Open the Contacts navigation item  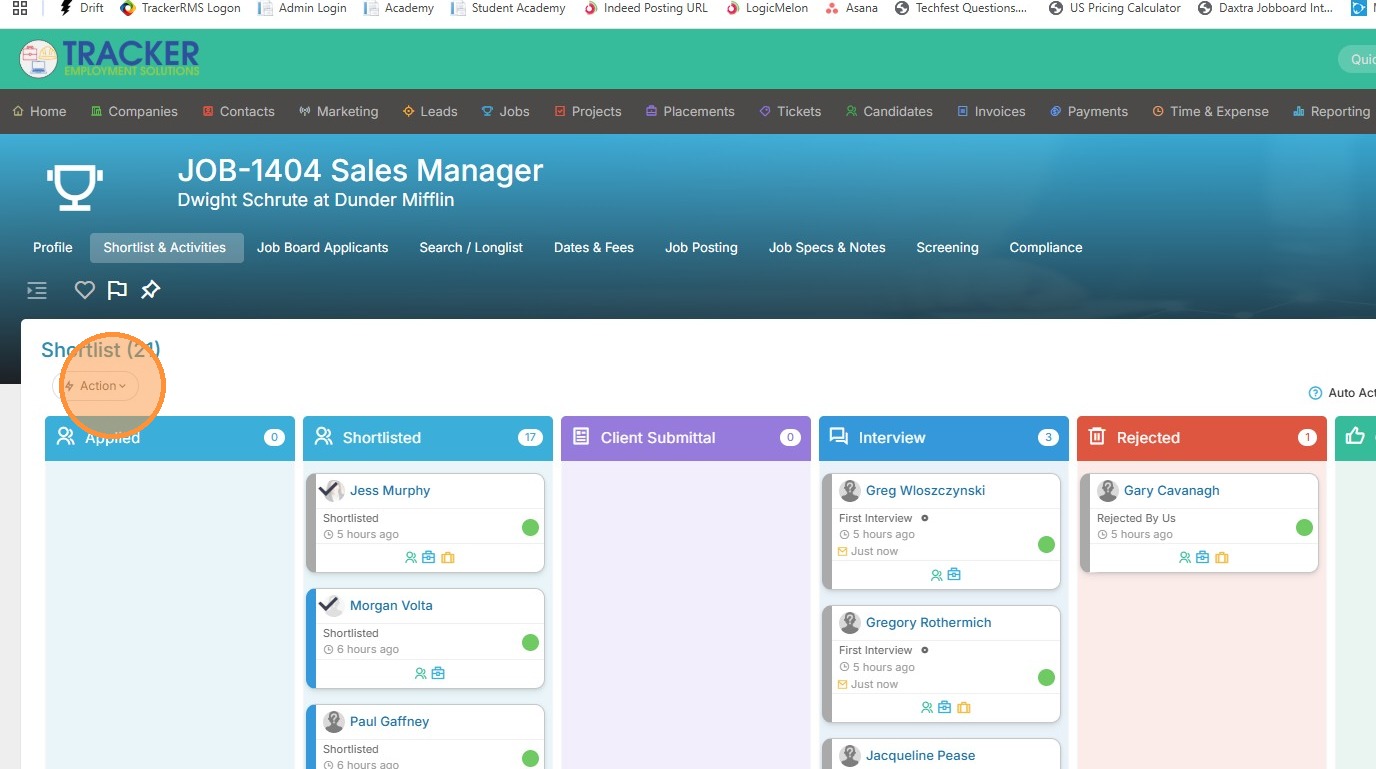(238, 112)
